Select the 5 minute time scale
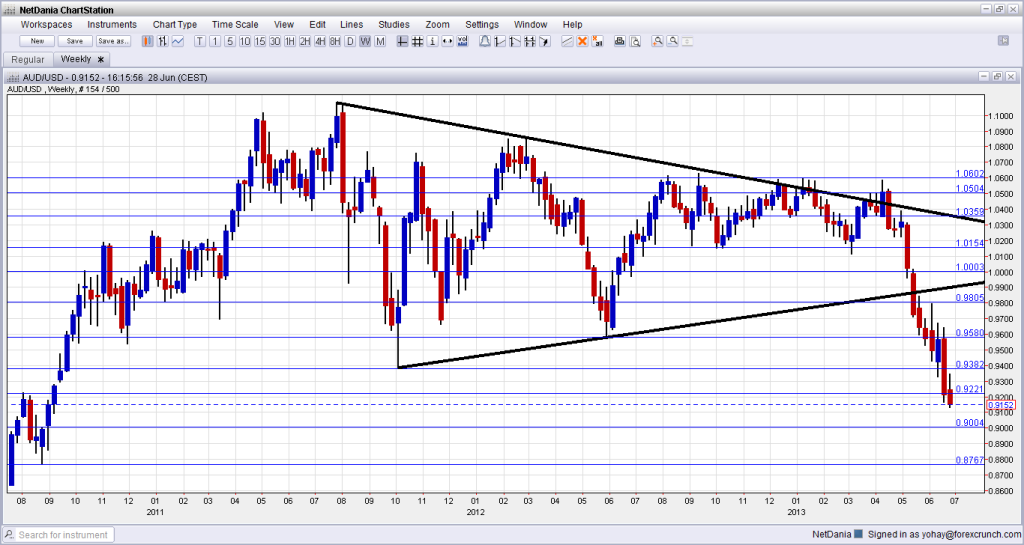The width and height of the screenshot is (1024, 545). tap(230, 41)
